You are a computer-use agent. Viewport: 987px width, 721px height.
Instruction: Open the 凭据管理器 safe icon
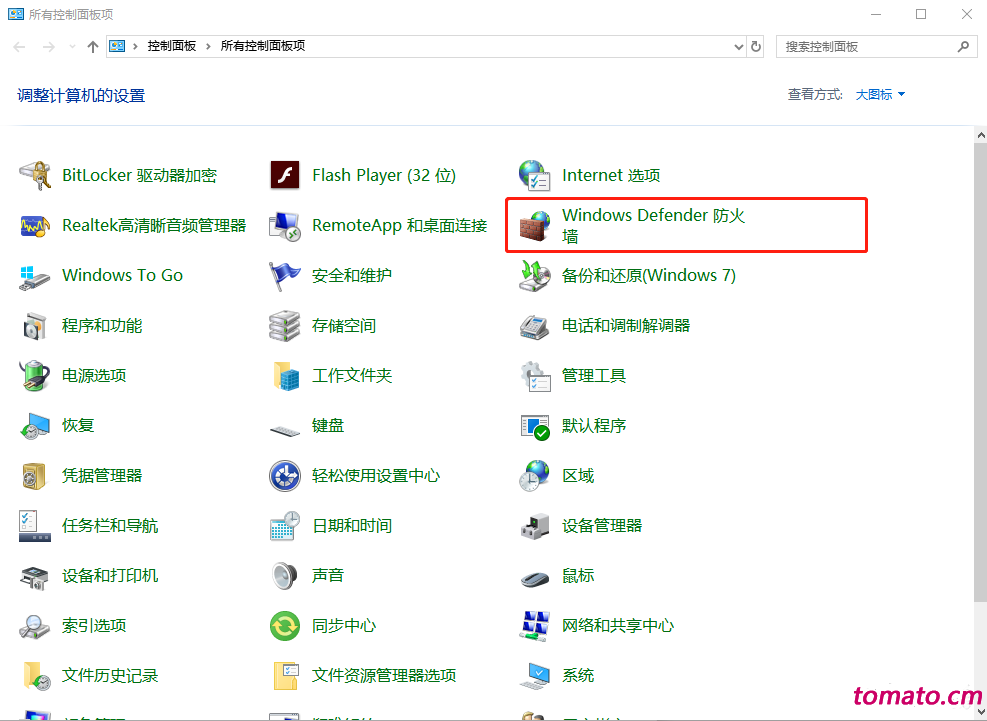point(35,476)
